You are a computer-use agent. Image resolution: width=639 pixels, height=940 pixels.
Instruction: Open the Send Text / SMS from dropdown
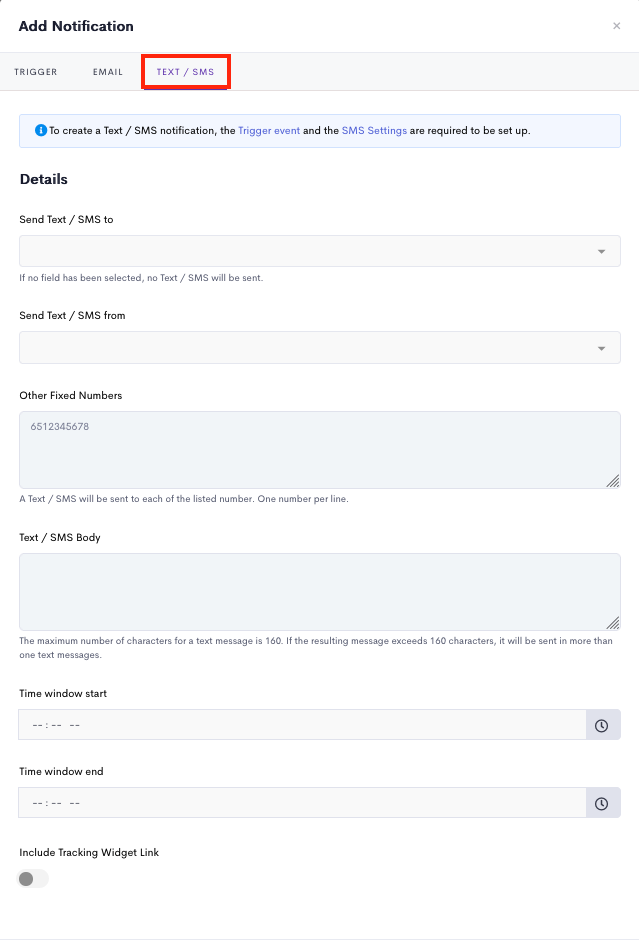pos(320,348)
